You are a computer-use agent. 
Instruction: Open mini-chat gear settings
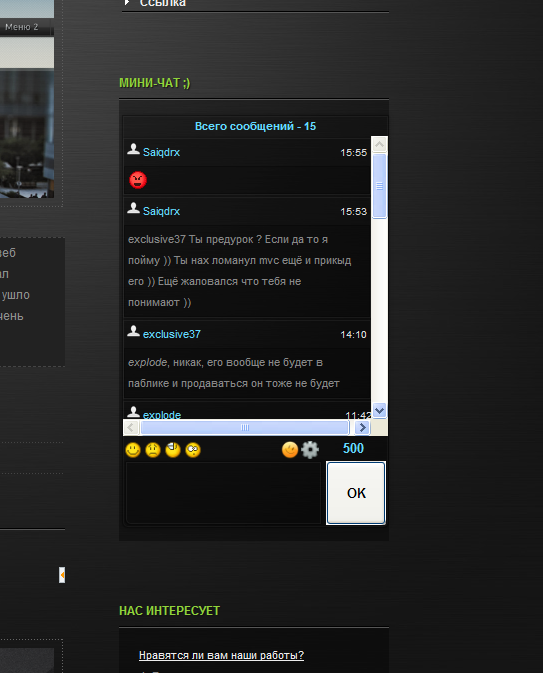tap(310, 450)
